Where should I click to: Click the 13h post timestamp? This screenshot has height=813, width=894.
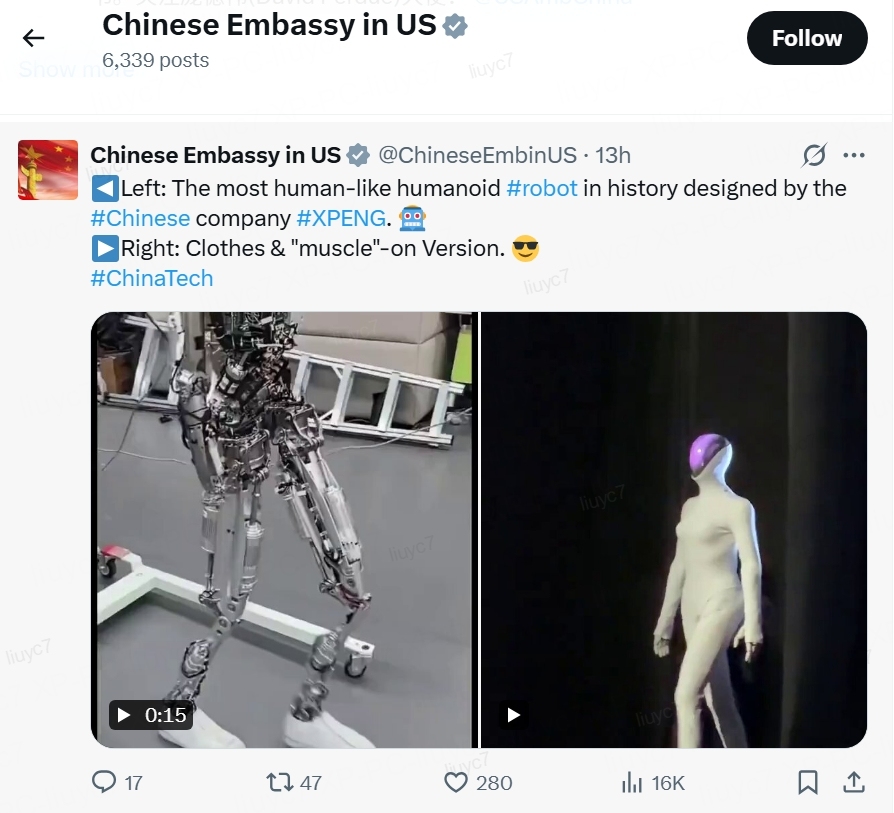pyautogui.click(x=613, y=155)
